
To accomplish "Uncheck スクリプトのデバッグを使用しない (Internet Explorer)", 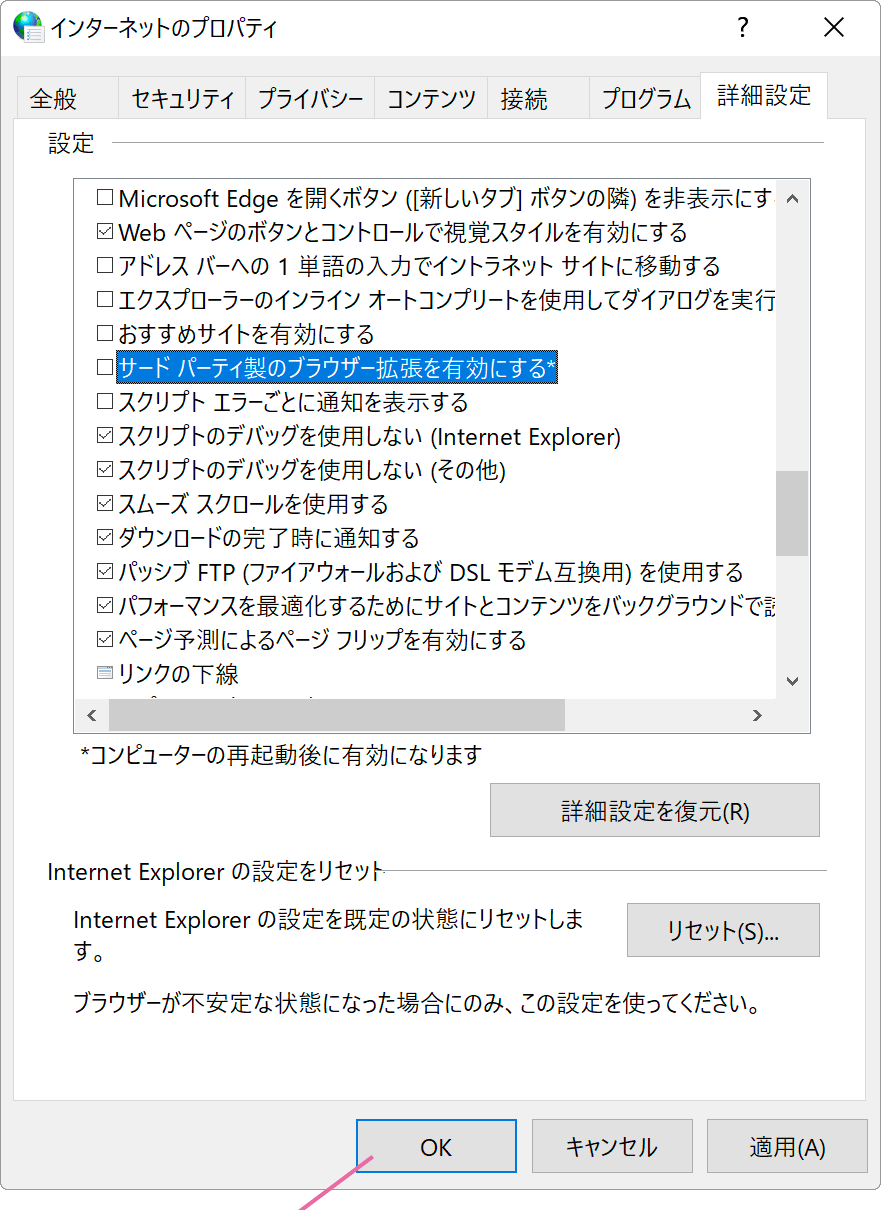I will (104, 436).
